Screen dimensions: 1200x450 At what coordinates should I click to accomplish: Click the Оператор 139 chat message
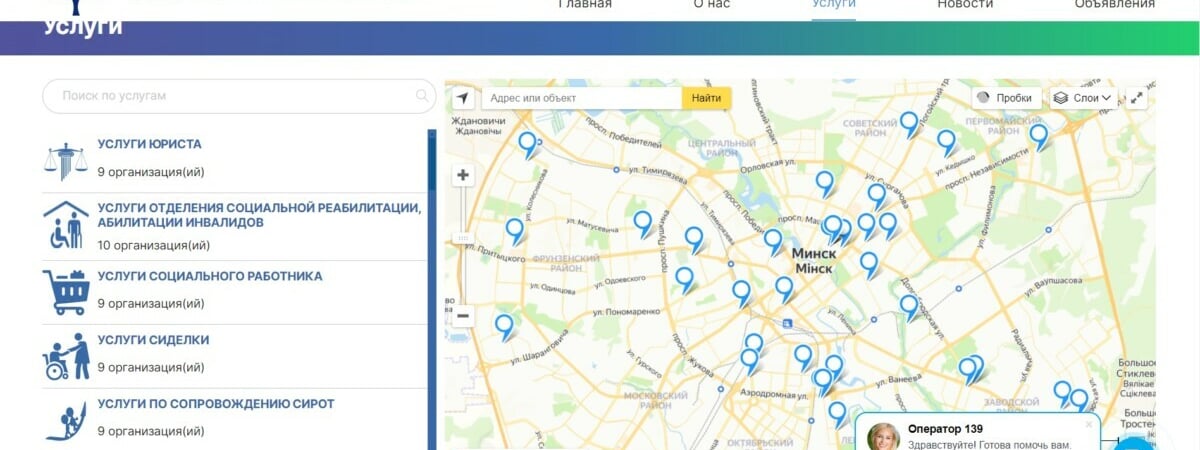click(x=988, y=444)
